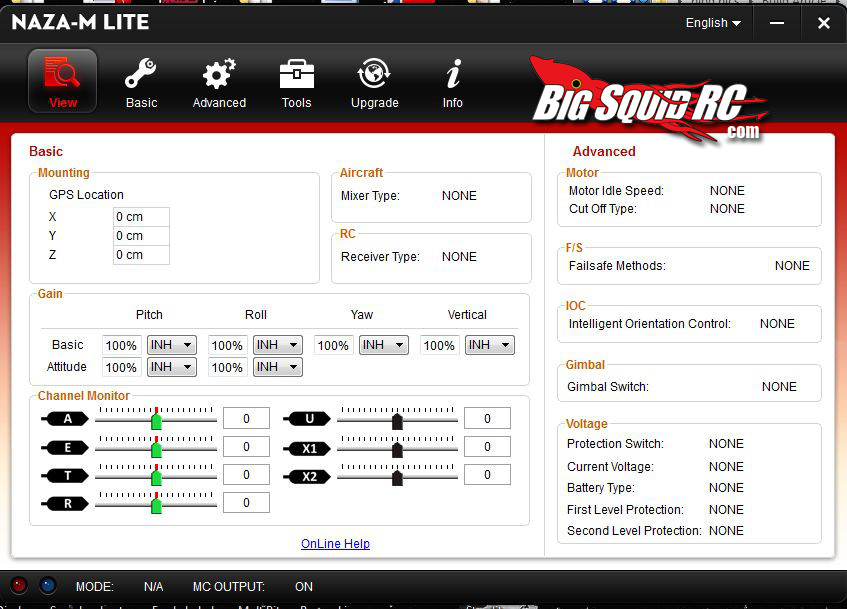Click Basic Vertical gain percent field
This screenshot has height=609, width=847.
(439, 345)
